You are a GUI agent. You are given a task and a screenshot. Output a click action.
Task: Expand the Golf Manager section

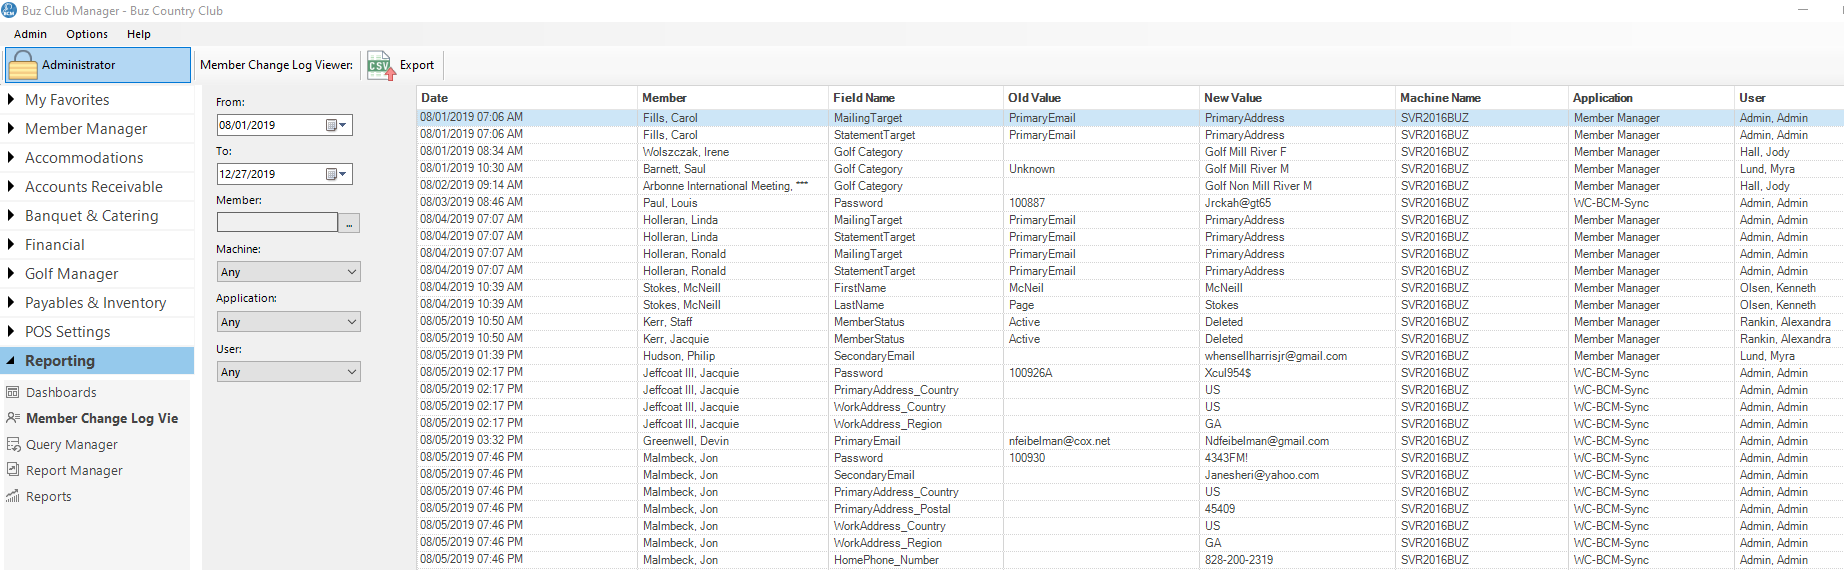coord(71,274)
